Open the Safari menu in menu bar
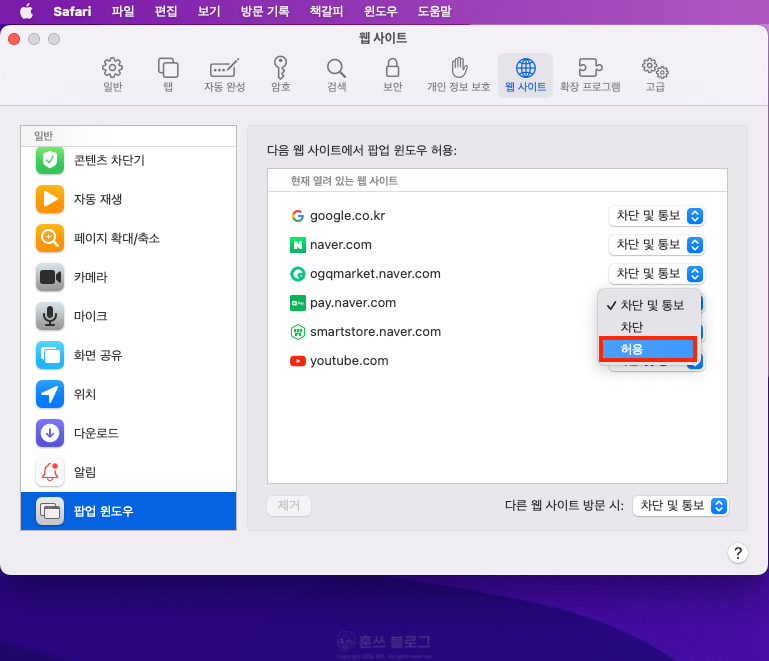769x661 pixels. tap(72, 11)
